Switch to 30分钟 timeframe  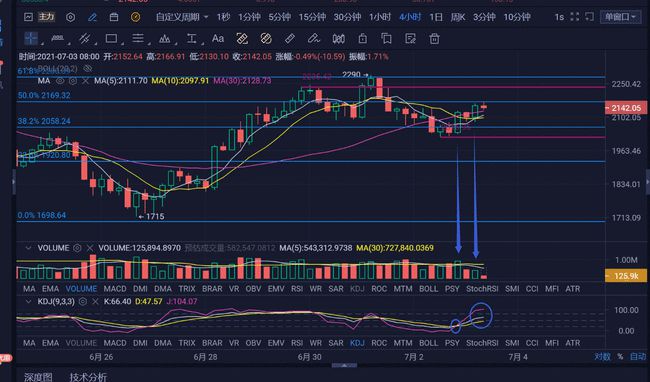coord(347,17)
